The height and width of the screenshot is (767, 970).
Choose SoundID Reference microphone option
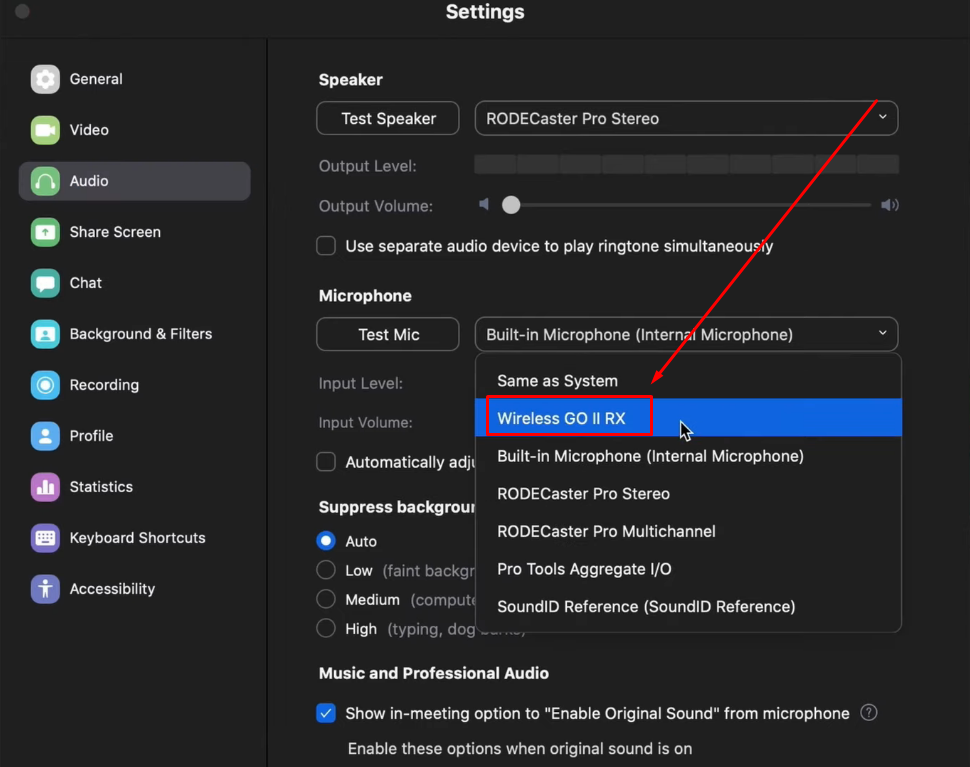coord(688,607)
